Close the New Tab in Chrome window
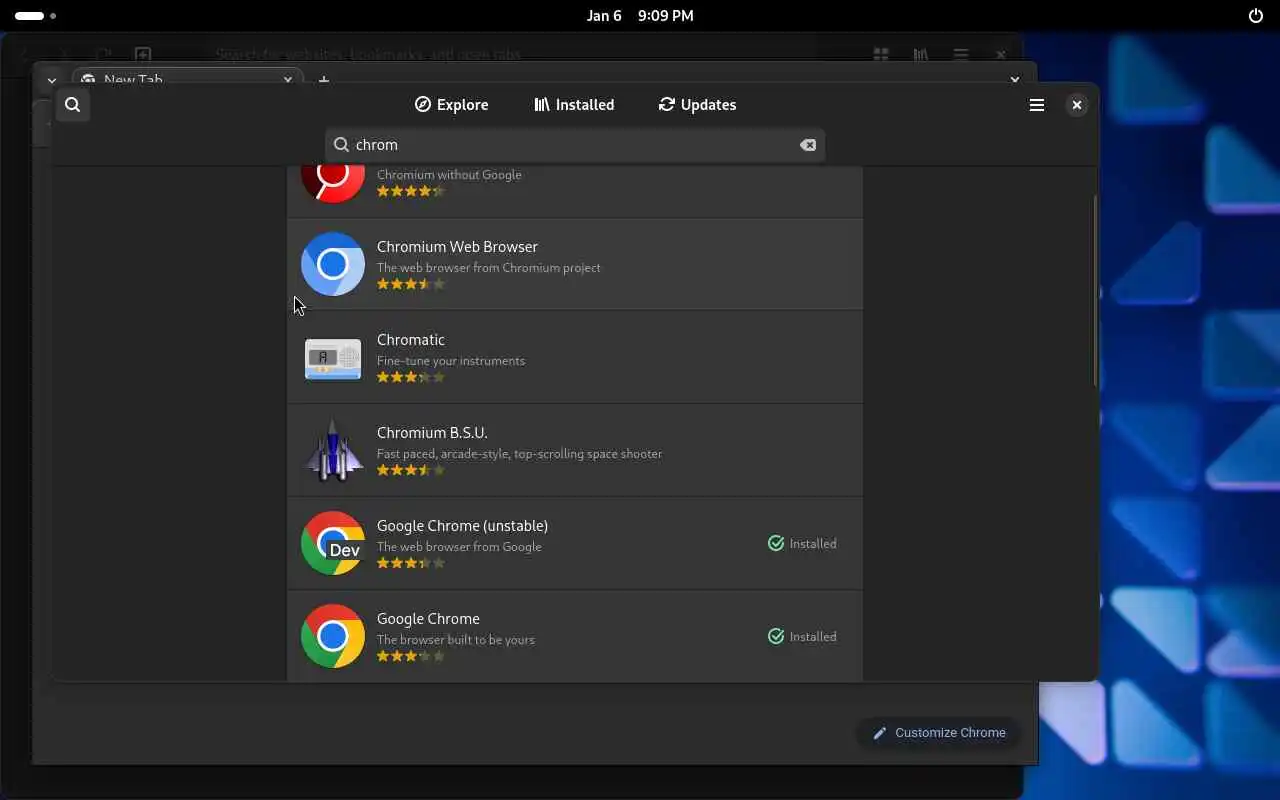The width and height of the screenshot is (1280, 800). tap(288, 80)
